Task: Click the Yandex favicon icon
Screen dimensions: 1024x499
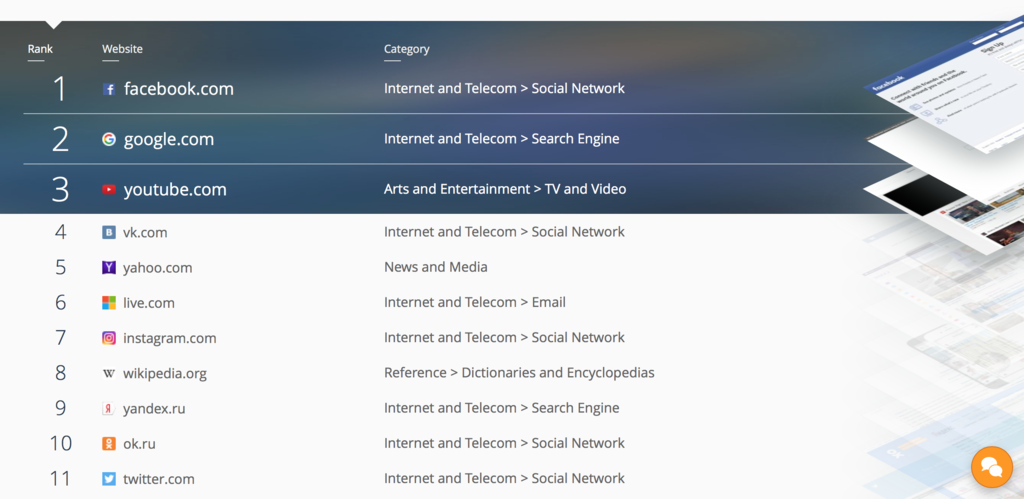Action: click(x=109, y=409)
